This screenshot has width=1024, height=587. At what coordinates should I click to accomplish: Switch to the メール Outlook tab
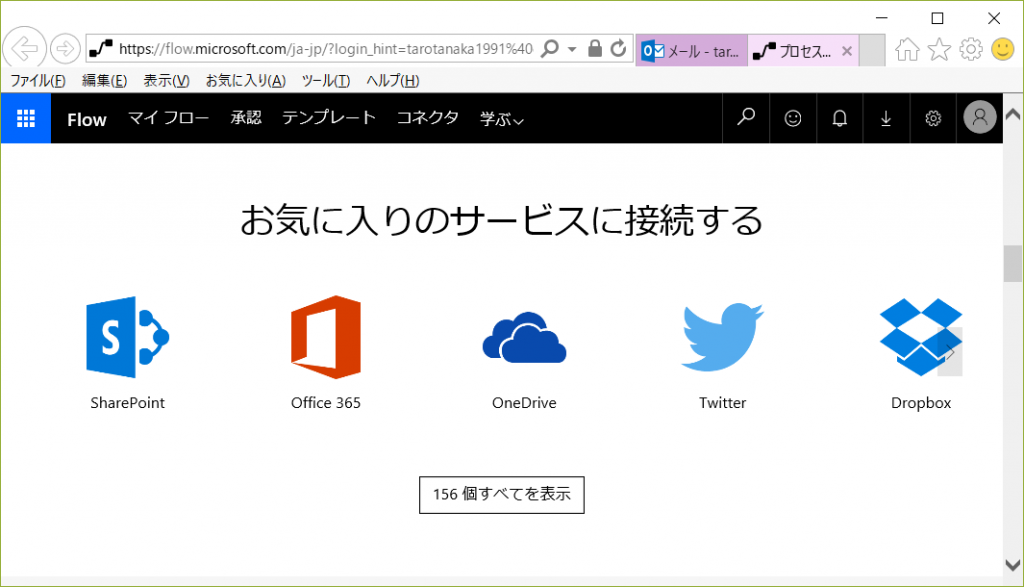point(692,51)
